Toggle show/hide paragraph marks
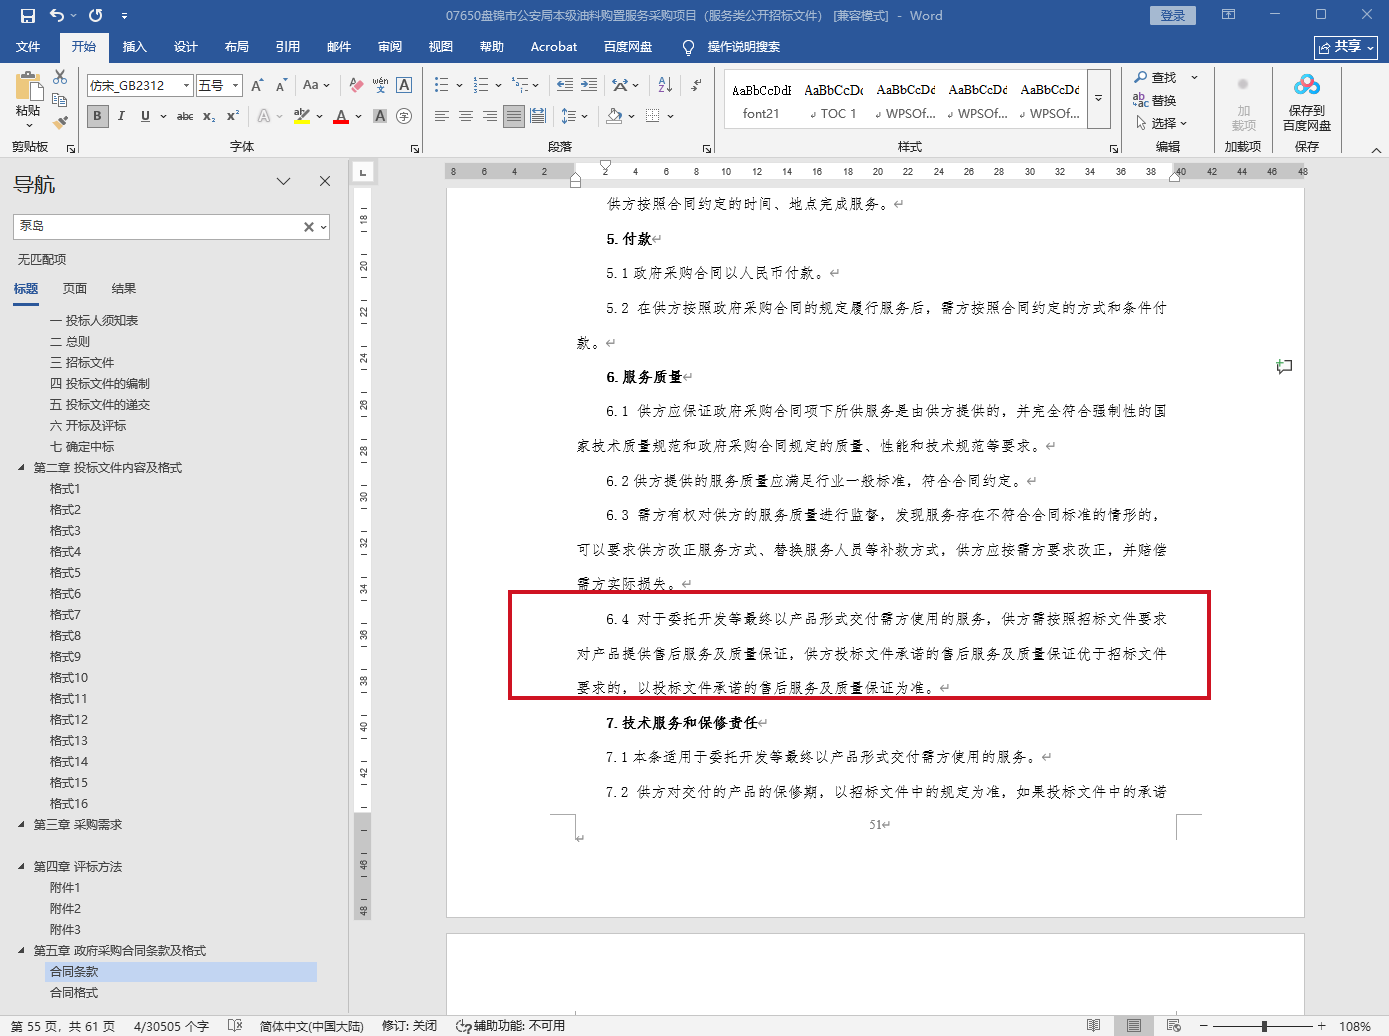The width and height of the screenshot is (1389, 1036). pos(696,85)
